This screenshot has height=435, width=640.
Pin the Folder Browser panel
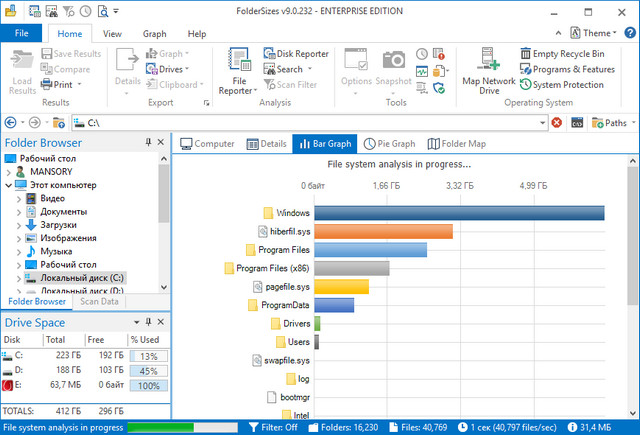(148, 143)
